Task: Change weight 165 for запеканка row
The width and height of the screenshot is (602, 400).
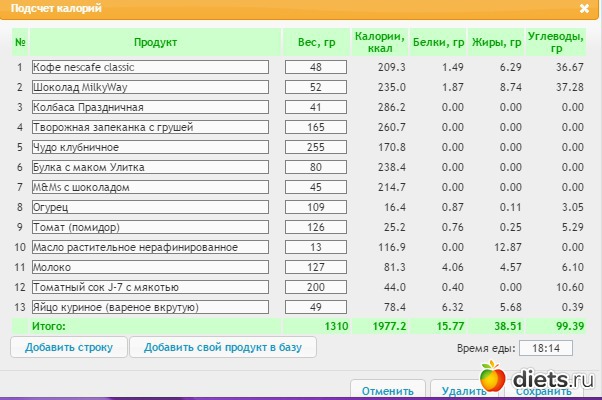Action: coord(316,127)
